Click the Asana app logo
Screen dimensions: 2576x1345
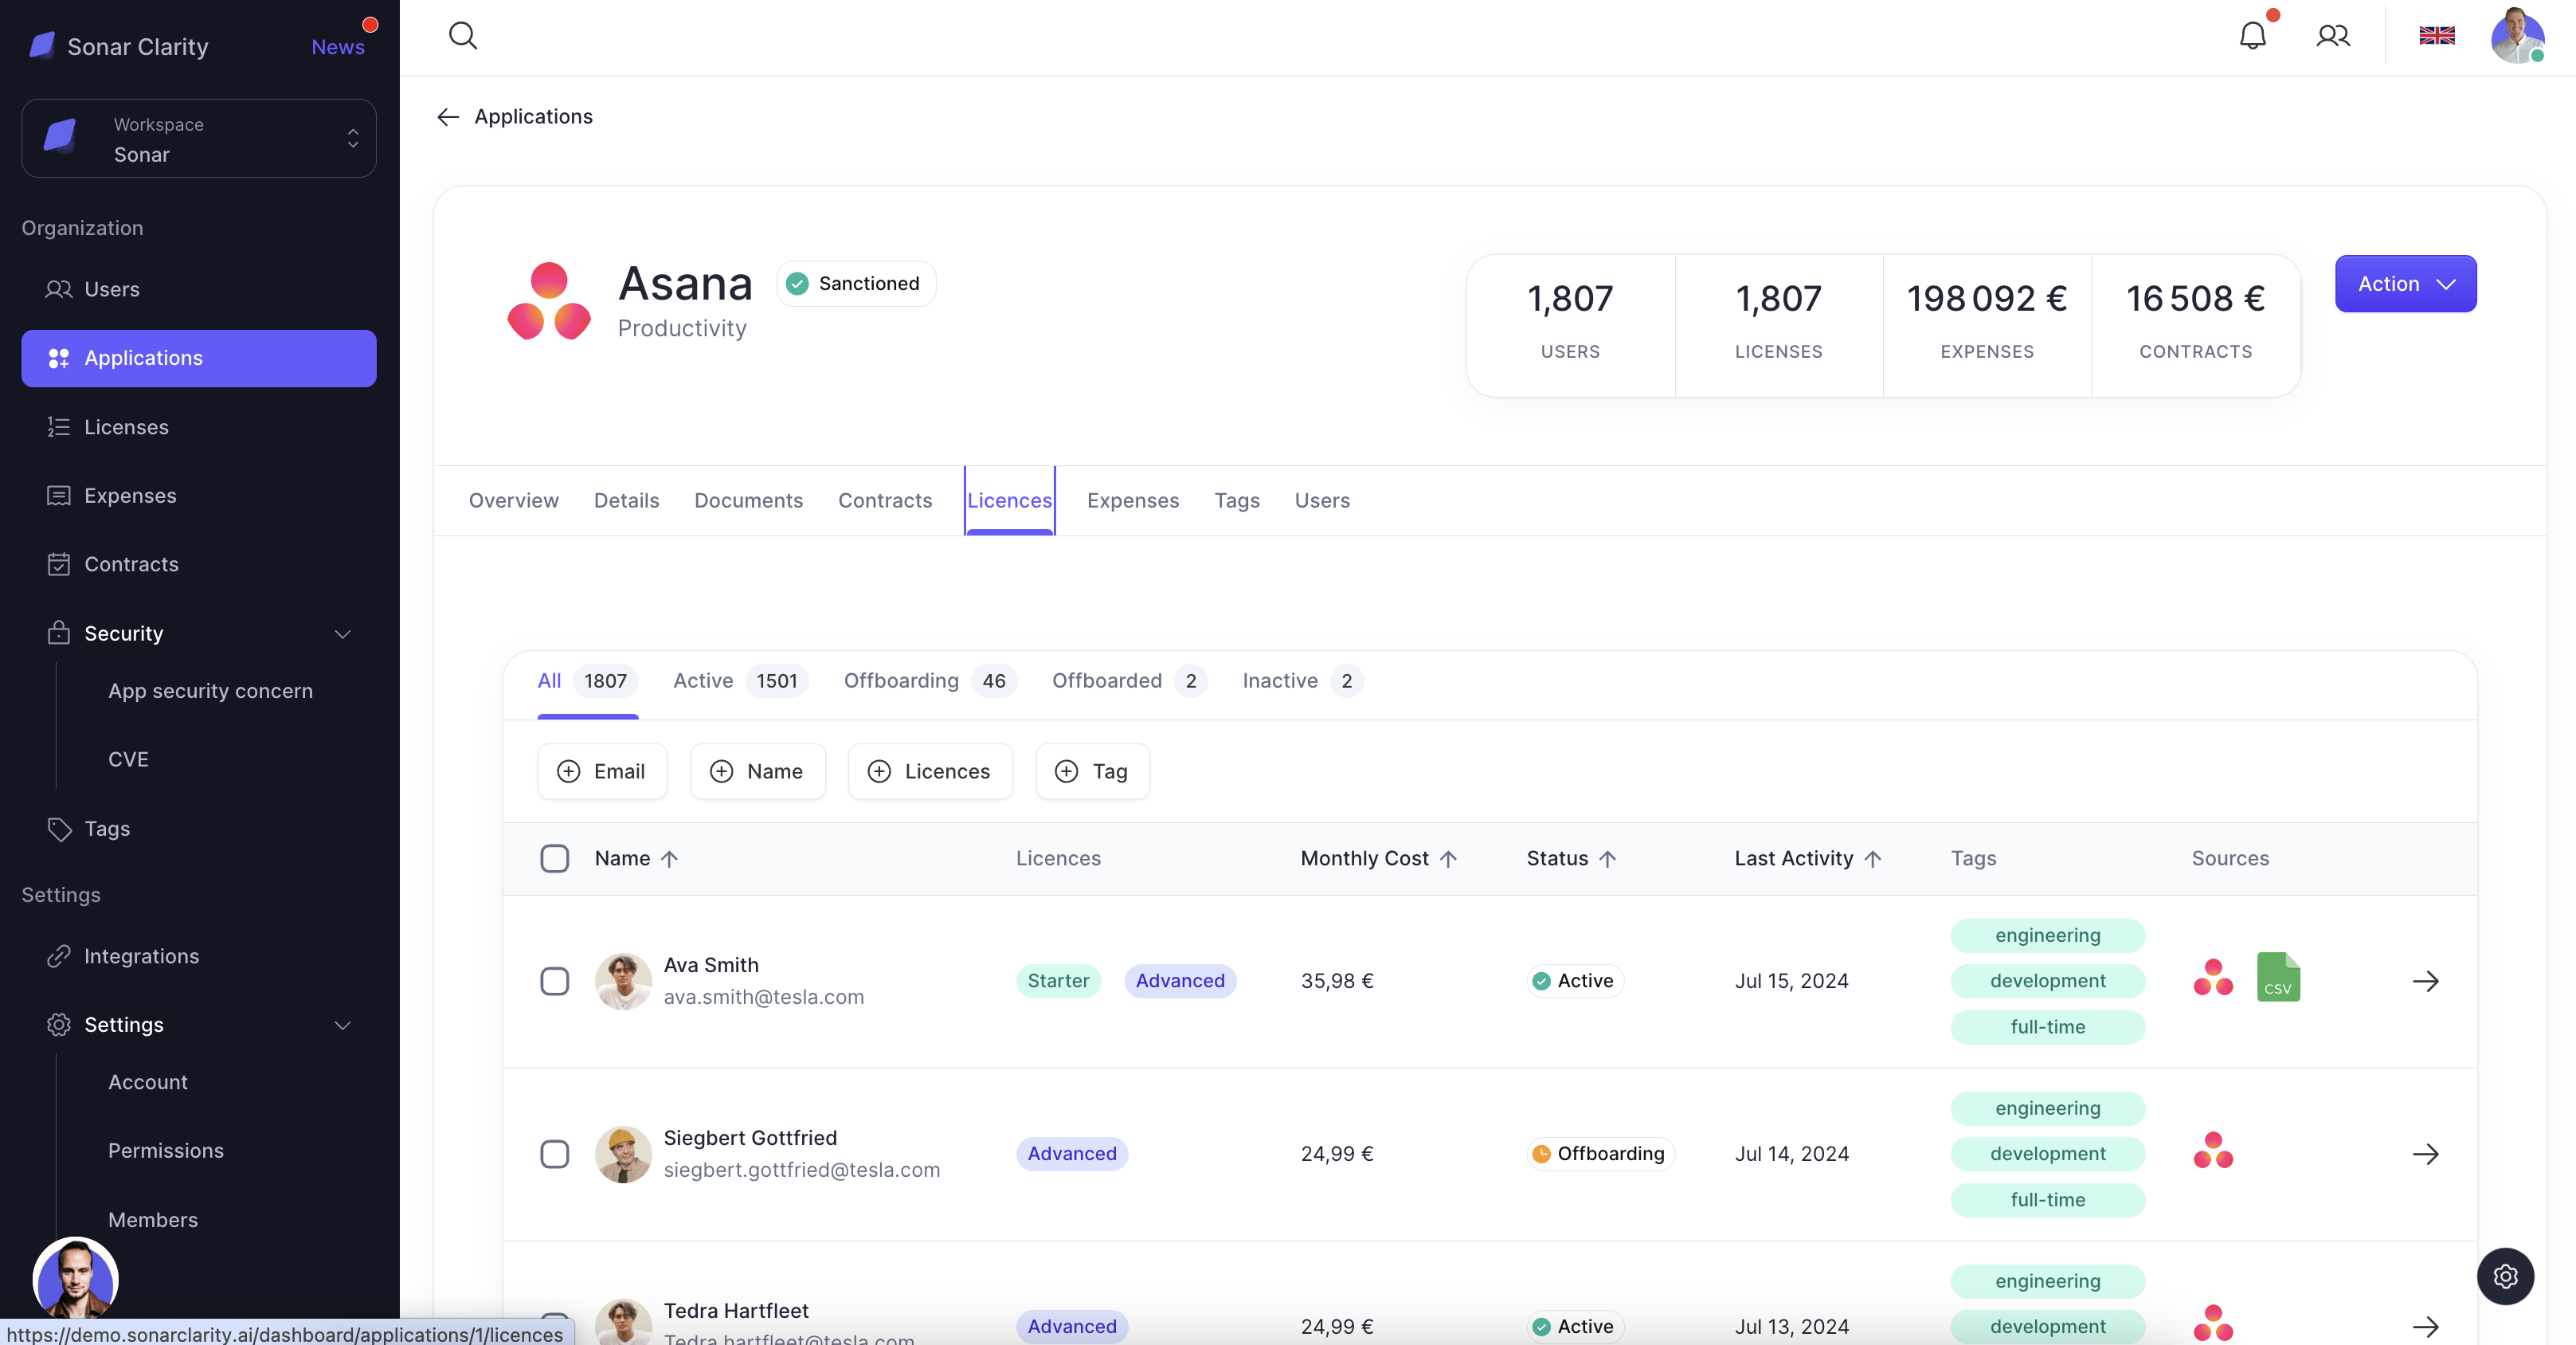(549, 301)
